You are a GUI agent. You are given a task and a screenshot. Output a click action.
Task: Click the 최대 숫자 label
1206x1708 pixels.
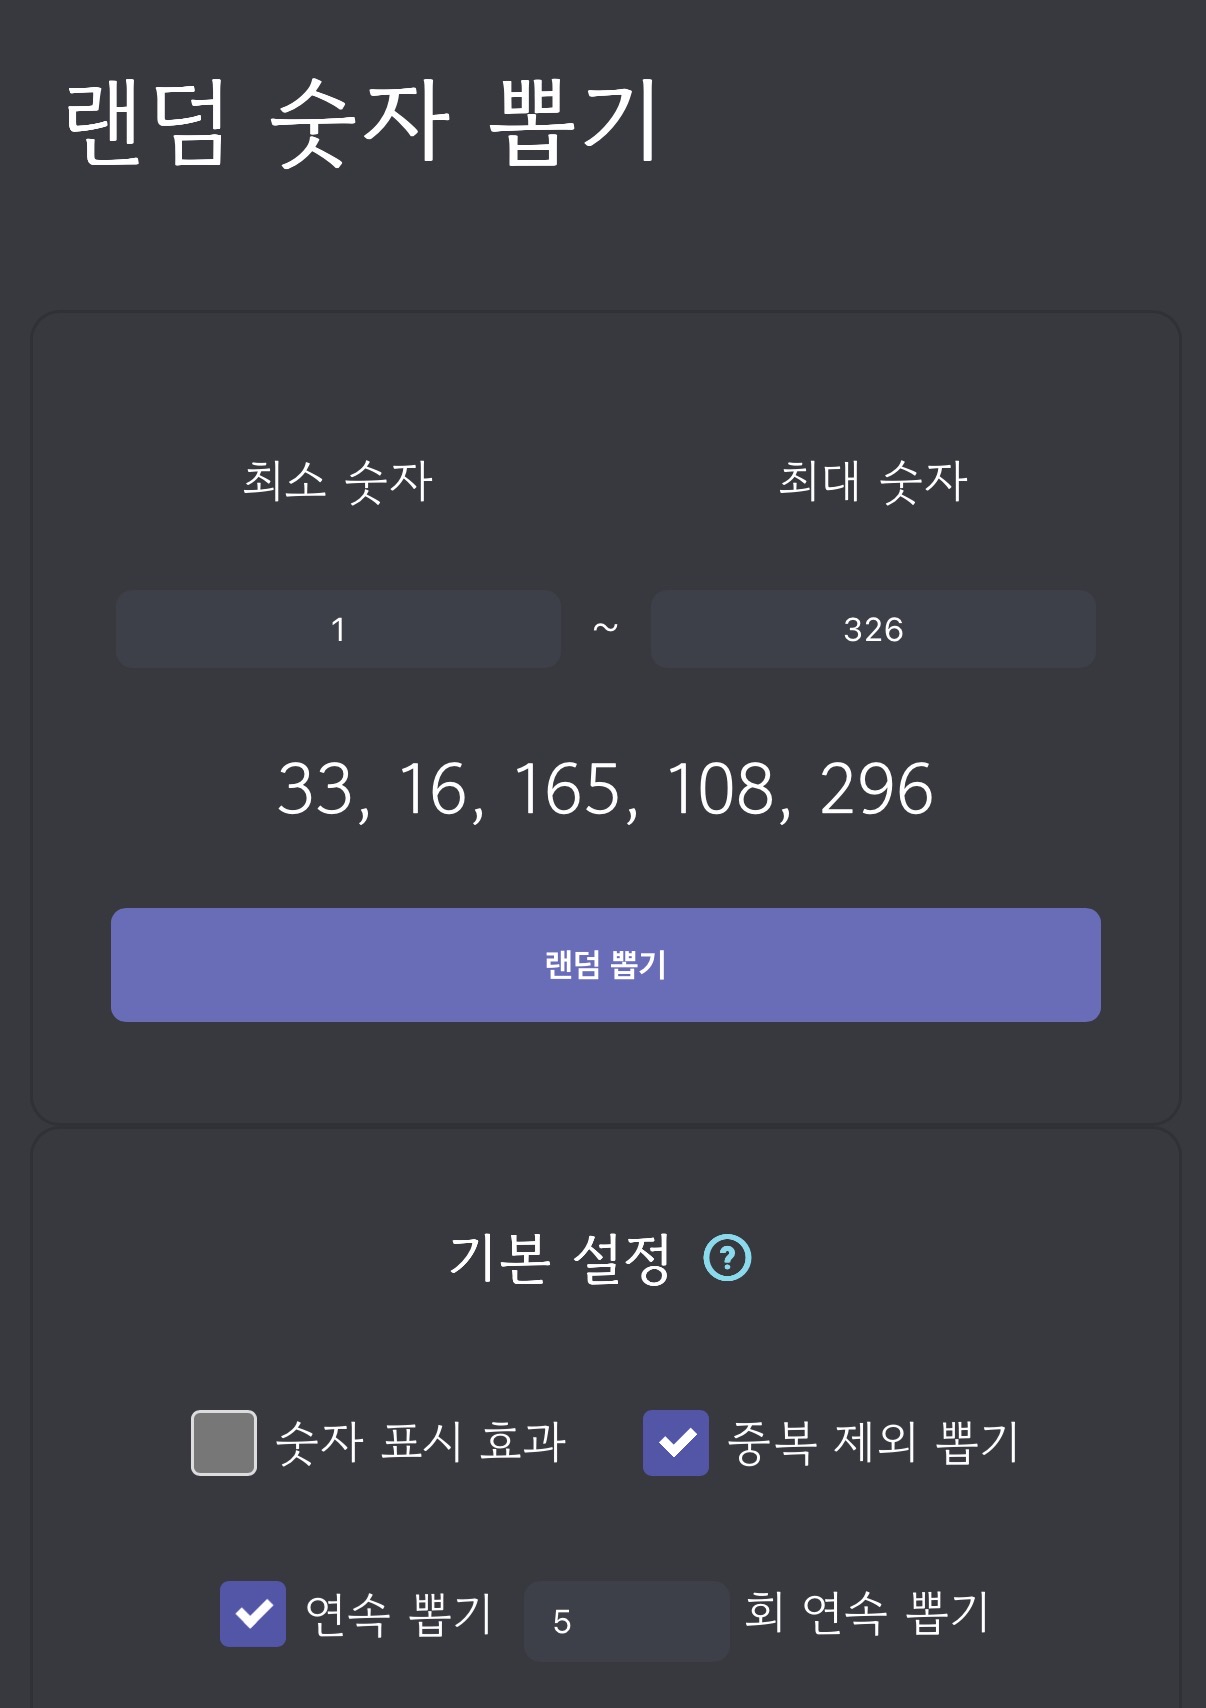[x=873, y=481]
